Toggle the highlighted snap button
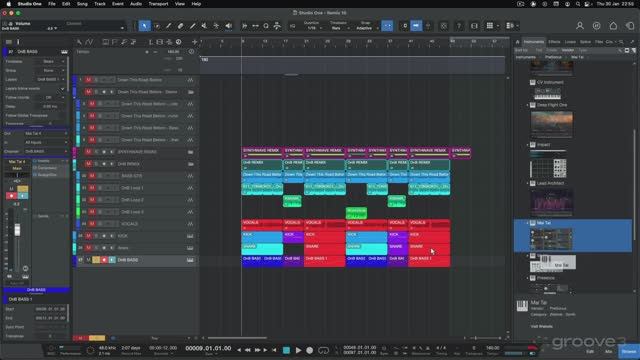This screenshot has height=360, width=640. [387, 26]
